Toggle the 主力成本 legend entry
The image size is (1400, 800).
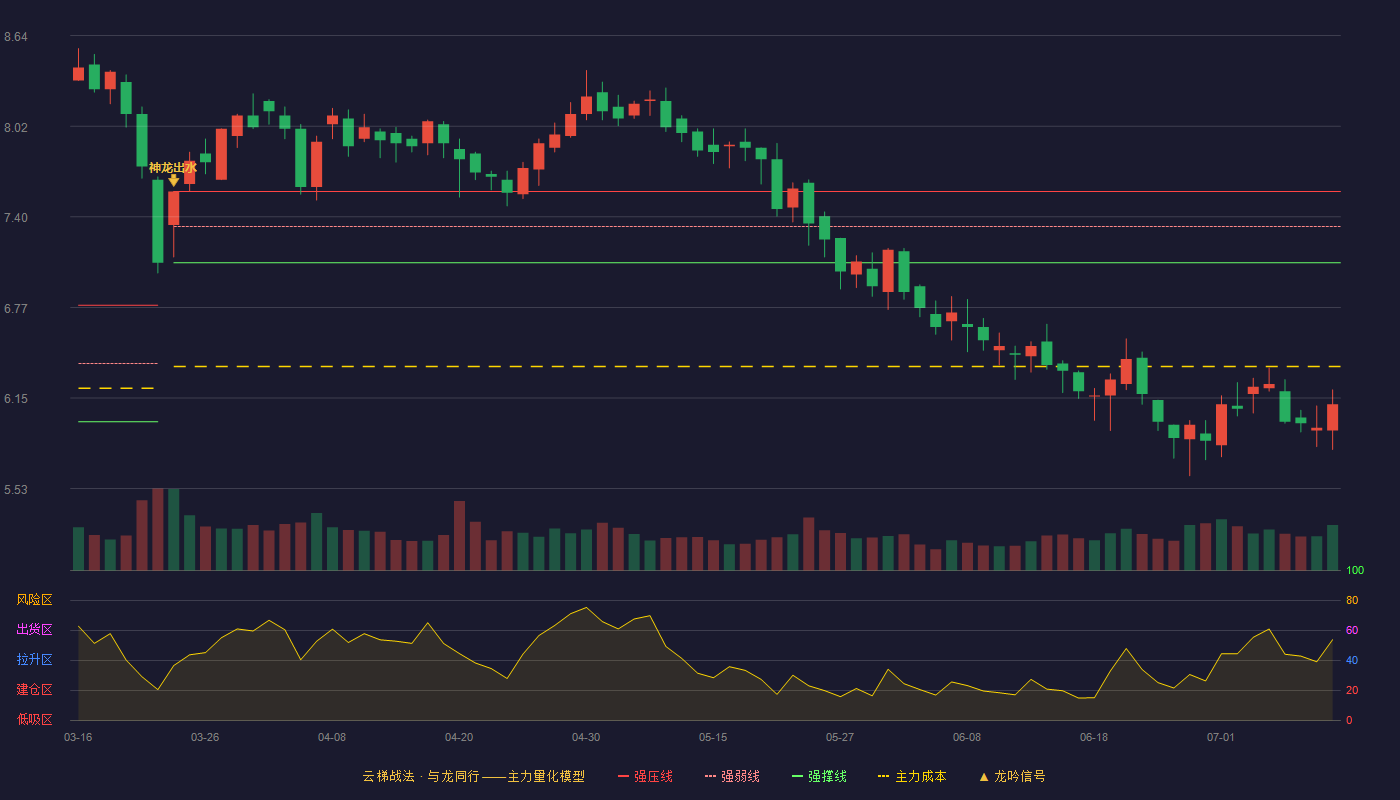tap(911, 776)
